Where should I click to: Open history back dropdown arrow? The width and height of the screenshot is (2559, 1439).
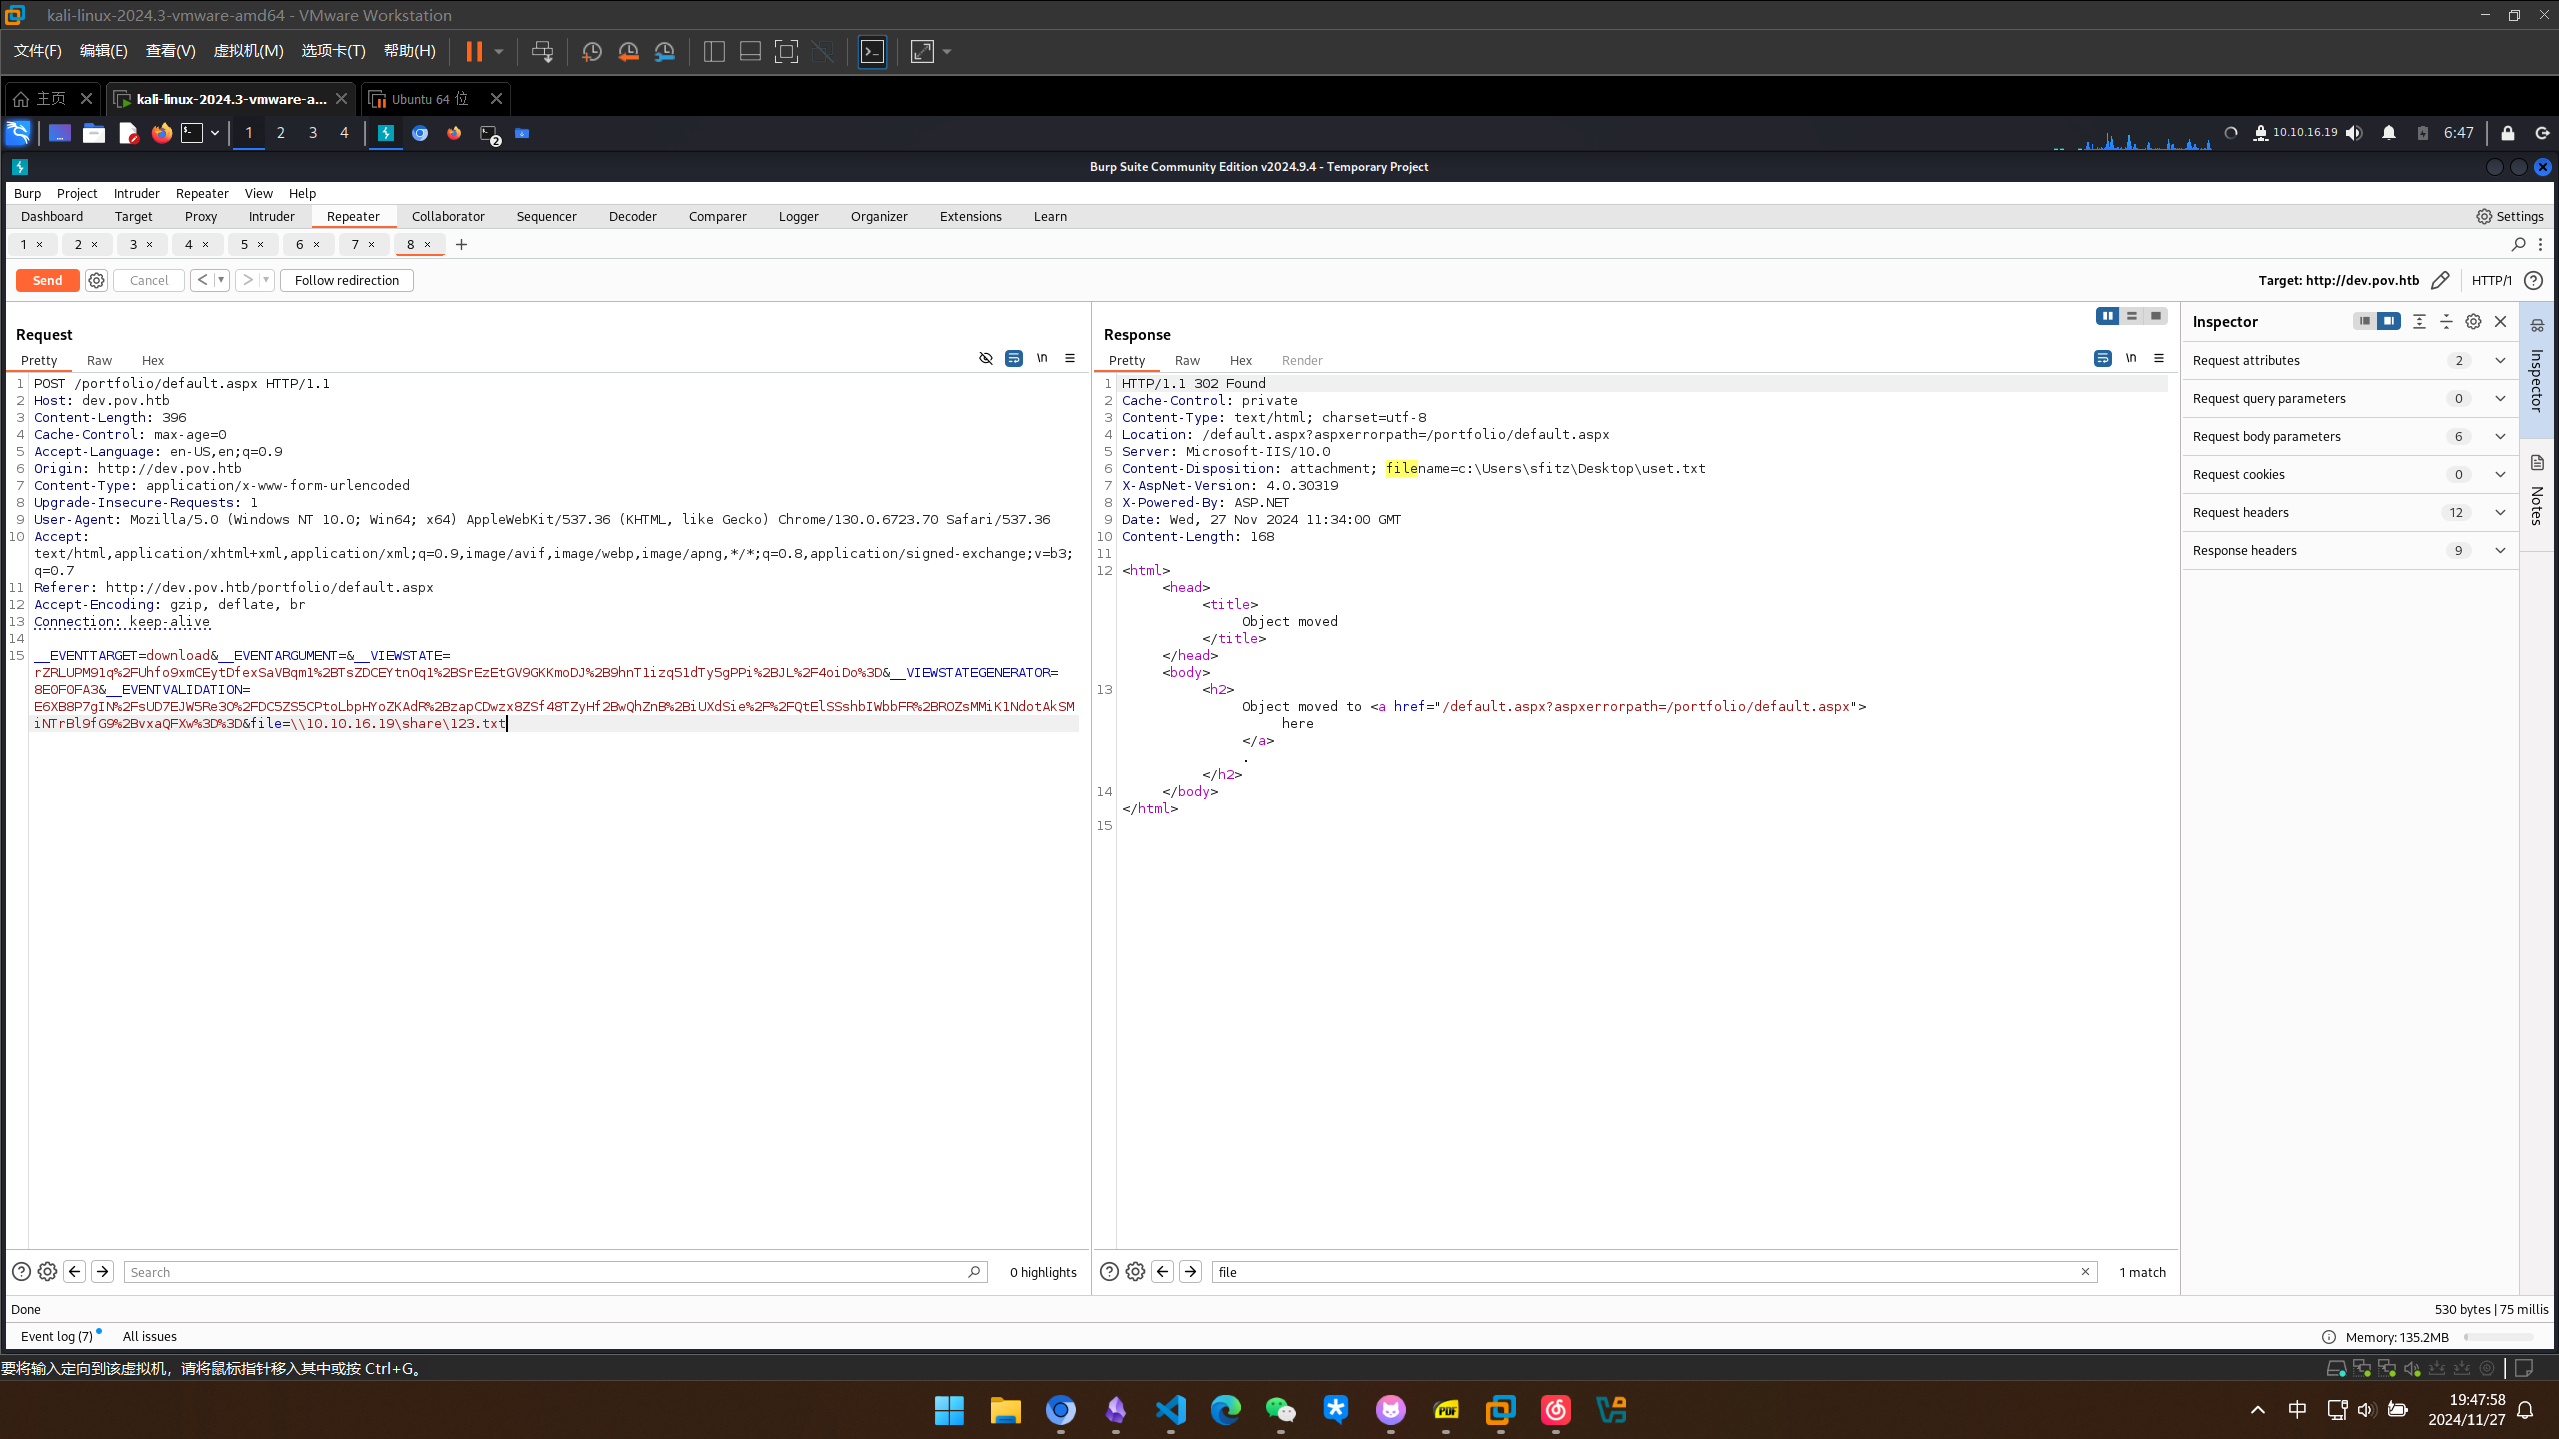coord(221,280)
